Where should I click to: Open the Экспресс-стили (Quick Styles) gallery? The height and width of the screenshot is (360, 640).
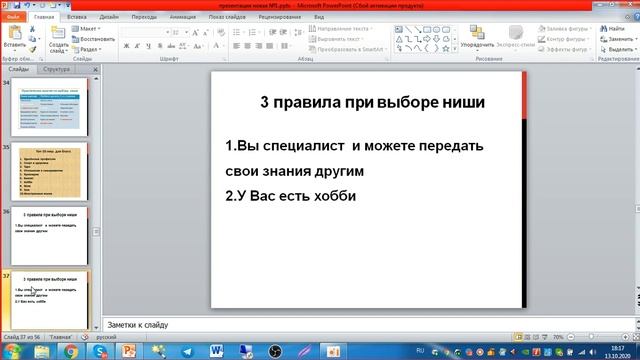click(516, 37)
